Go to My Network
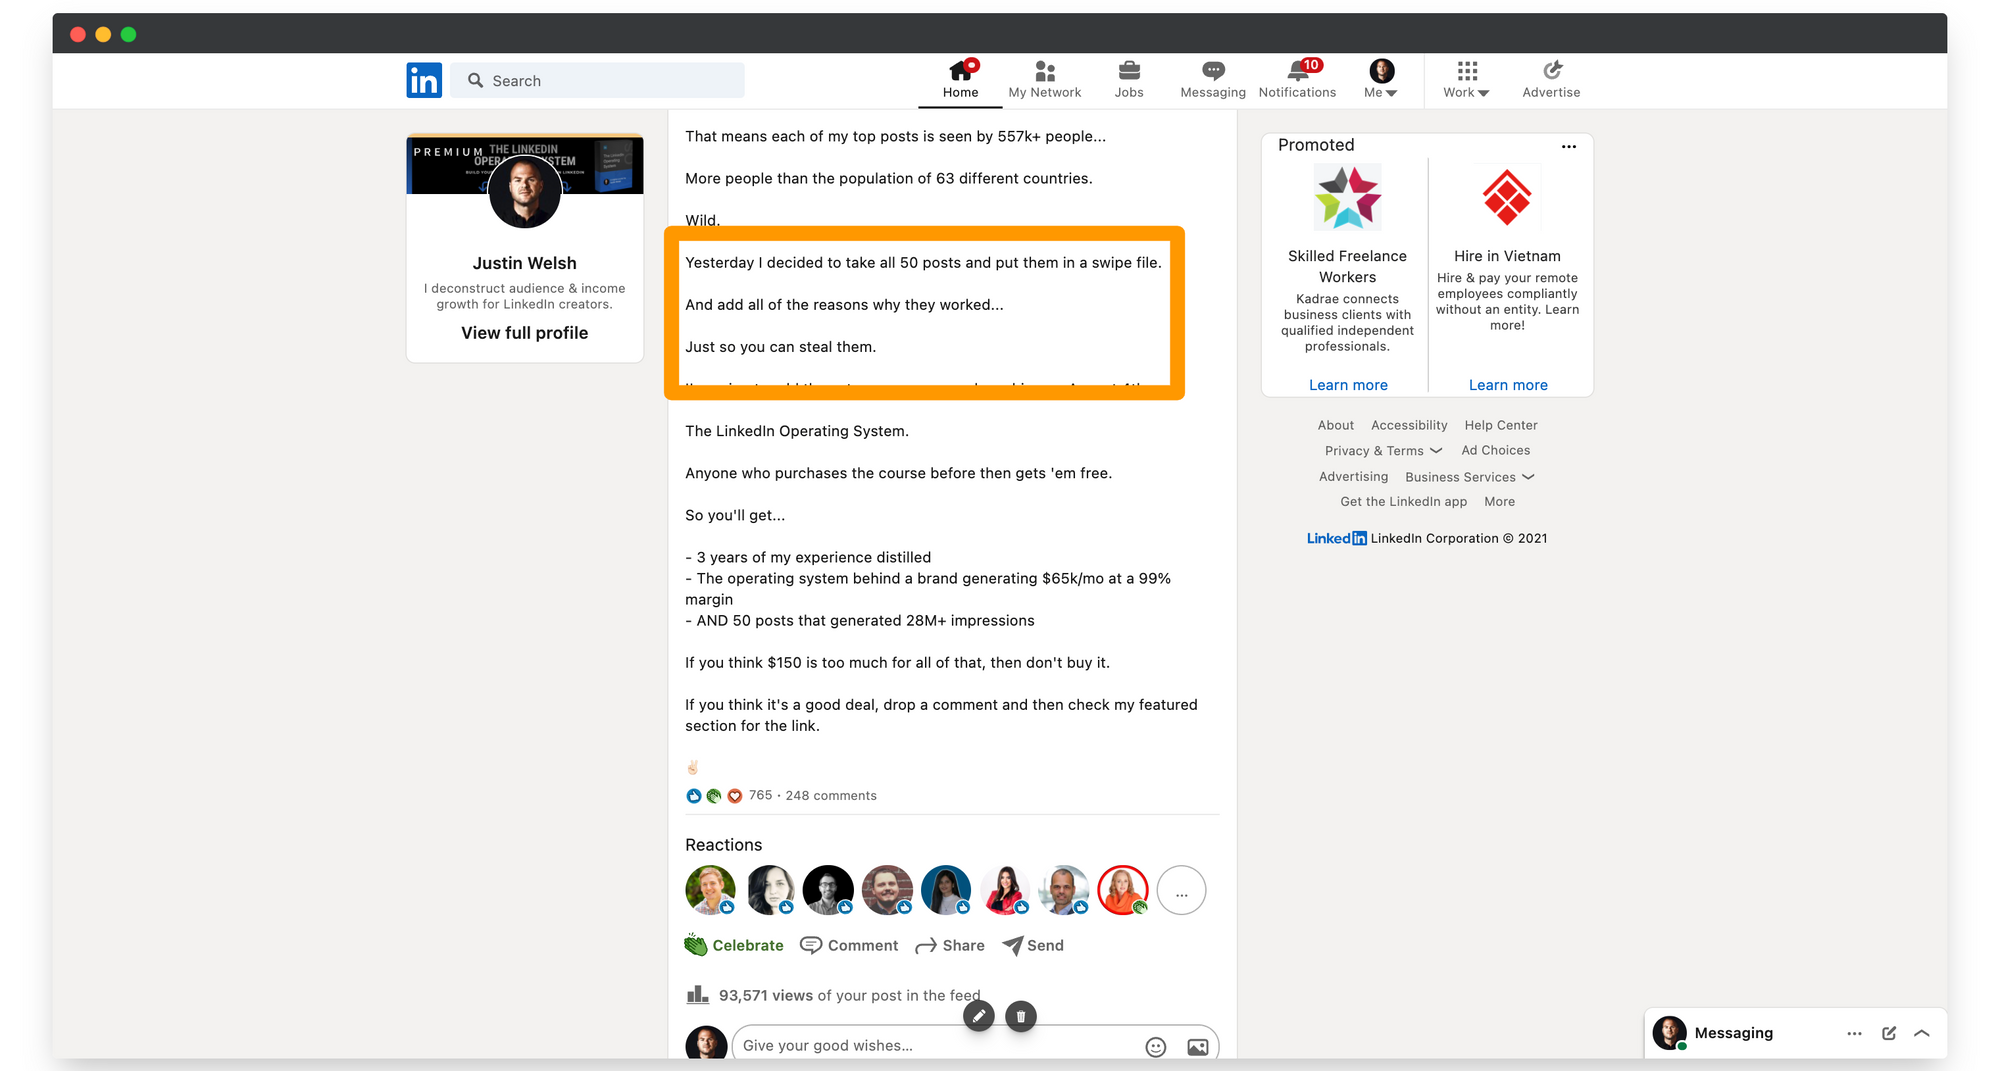 click(x=1045, y=80)
